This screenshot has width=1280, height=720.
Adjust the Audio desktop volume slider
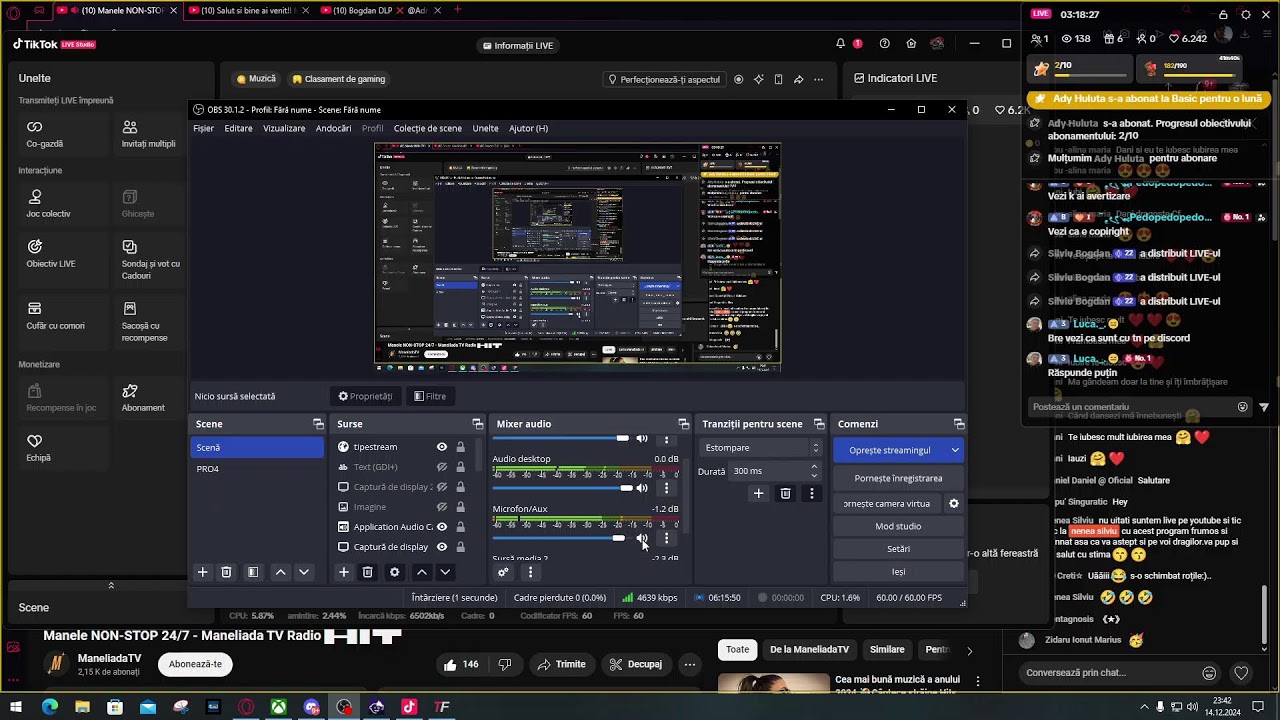626,488
